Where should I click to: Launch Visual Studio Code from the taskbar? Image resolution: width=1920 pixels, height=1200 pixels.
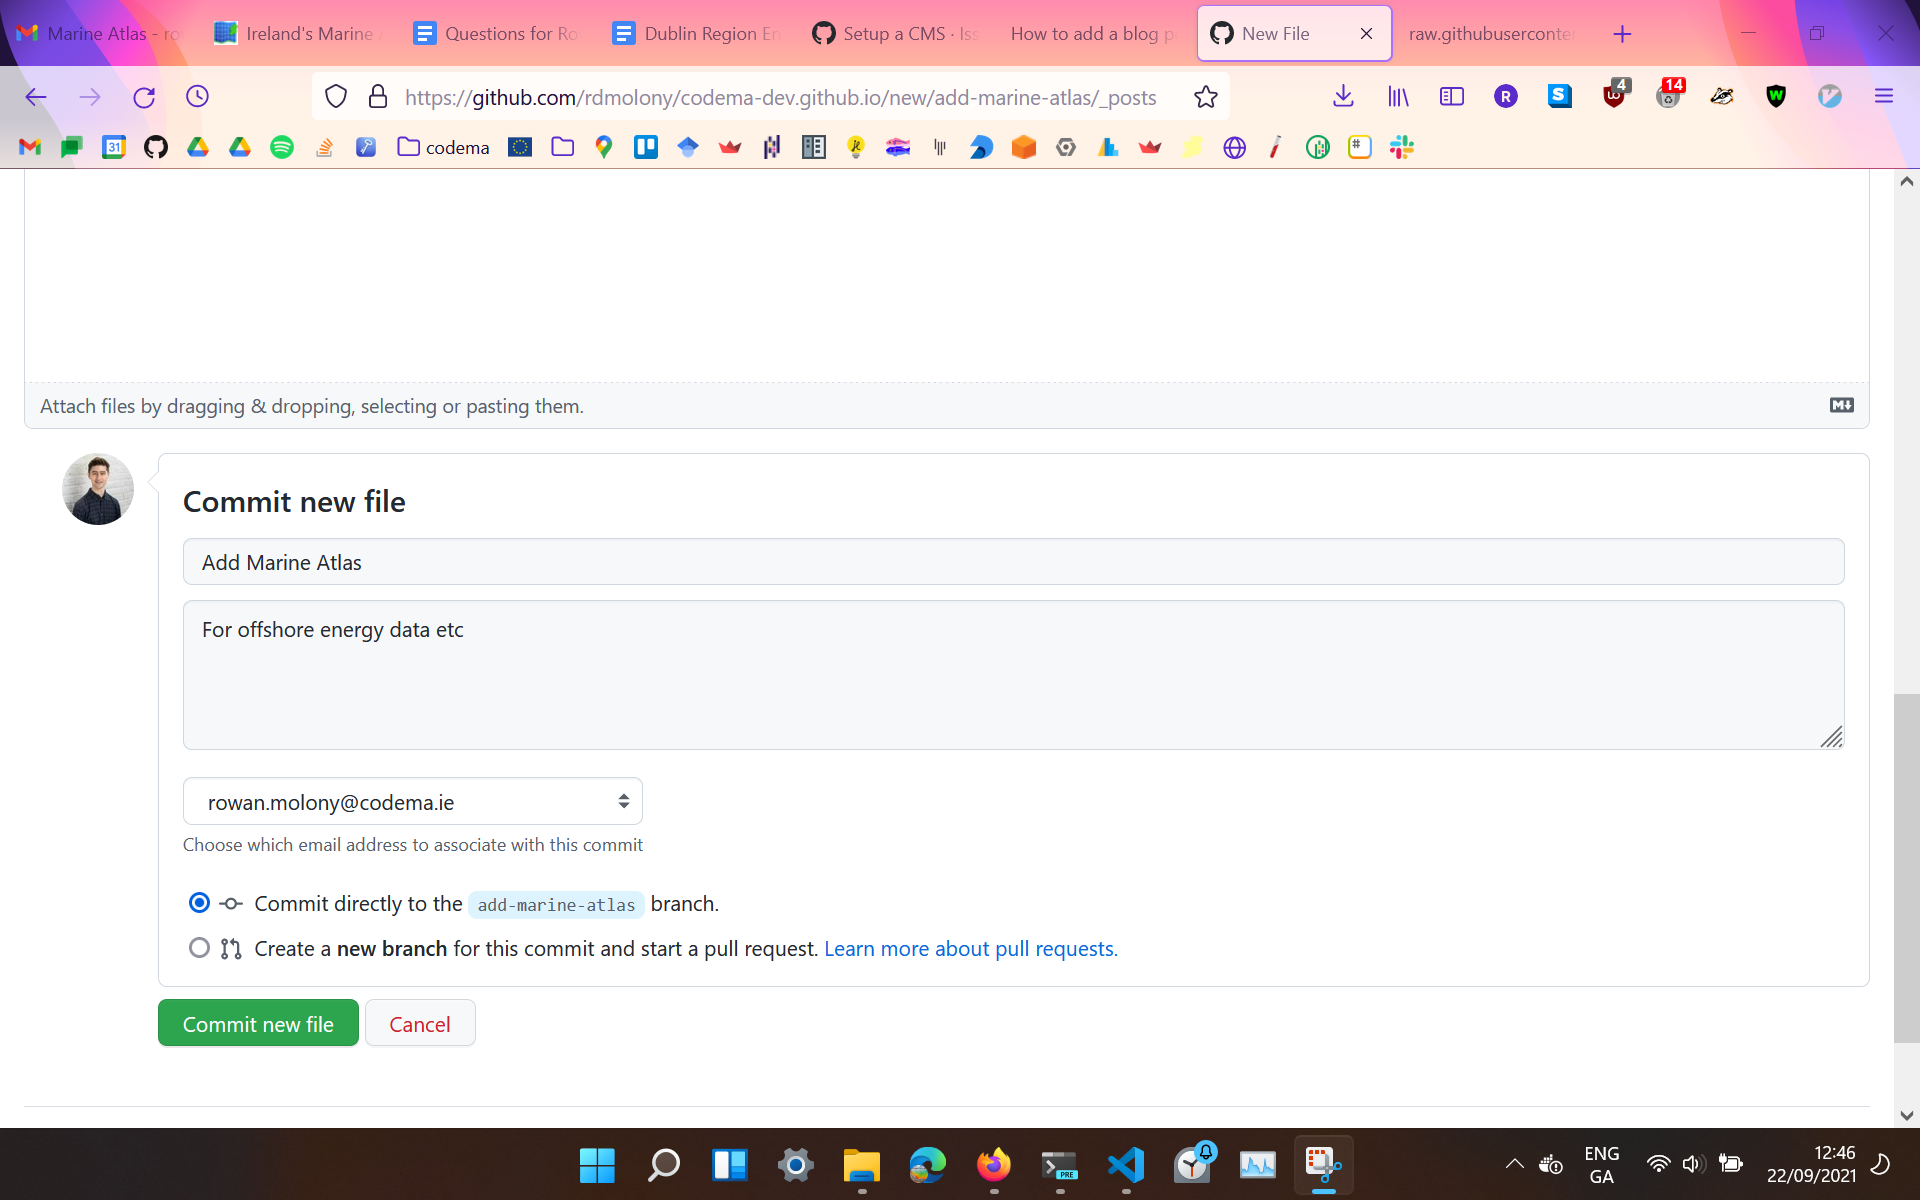[x=1125, y=1165]
